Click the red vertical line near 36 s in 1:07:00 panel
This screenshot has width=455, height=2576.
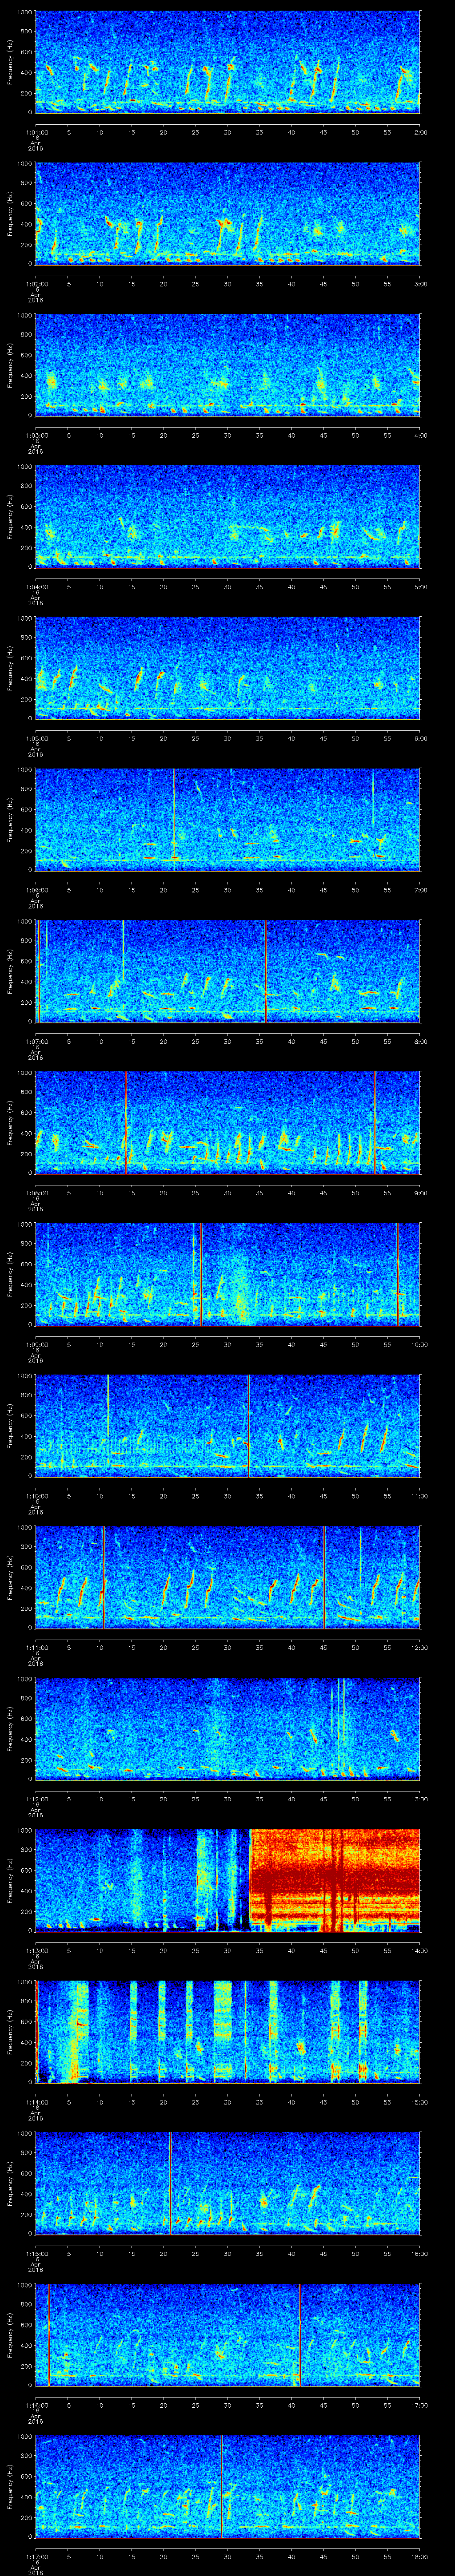point(266,971)
